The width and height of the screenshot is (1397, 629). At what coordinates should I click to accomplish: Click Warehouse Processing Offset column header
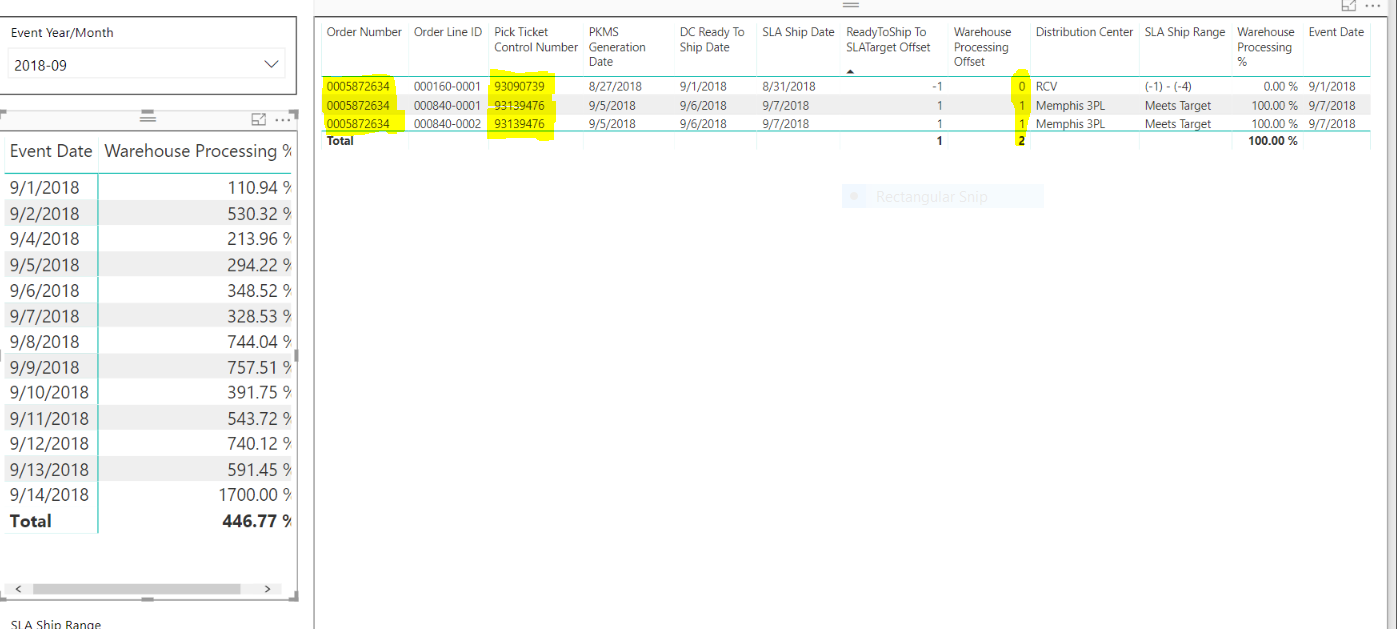(982, 47)
